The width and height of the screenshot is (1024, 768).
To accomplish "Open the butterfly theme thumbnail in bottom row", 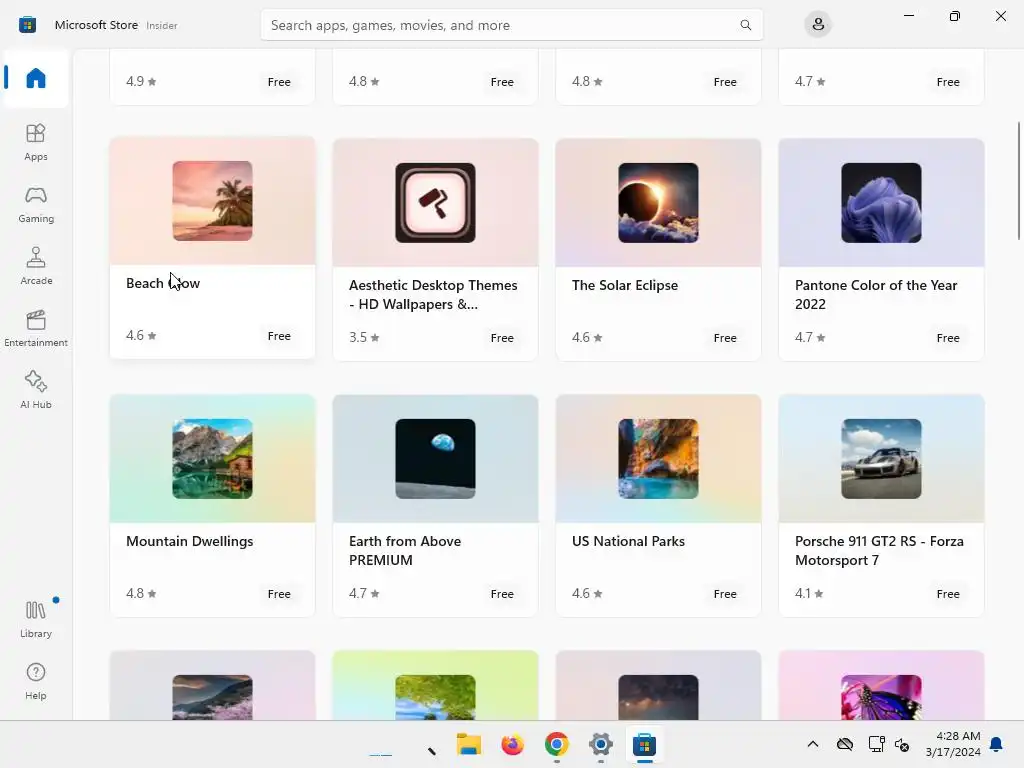I will pyautogui.click(x=881, y=697).
